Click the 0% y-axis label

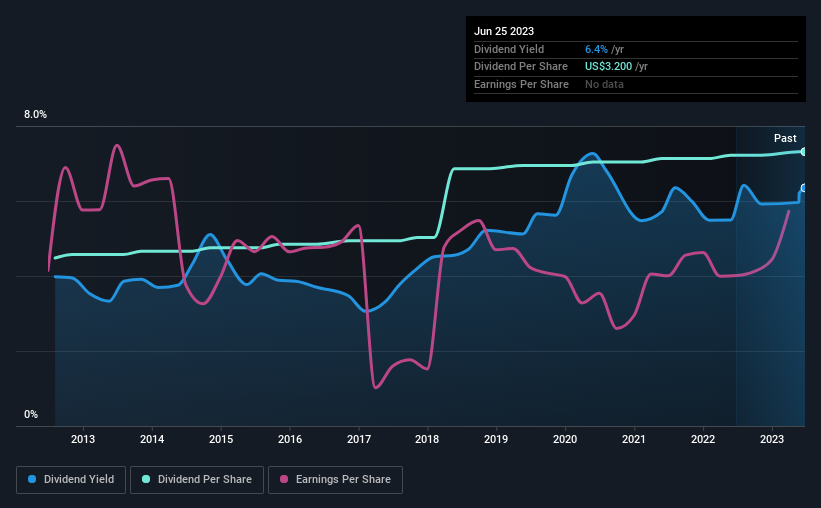31,414
